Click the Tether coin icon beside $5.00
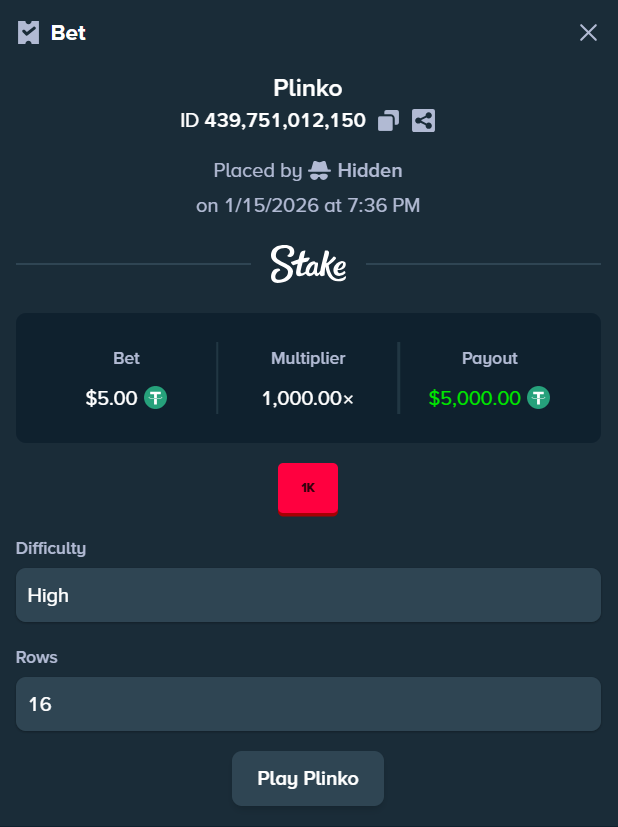 pos(154,397)
